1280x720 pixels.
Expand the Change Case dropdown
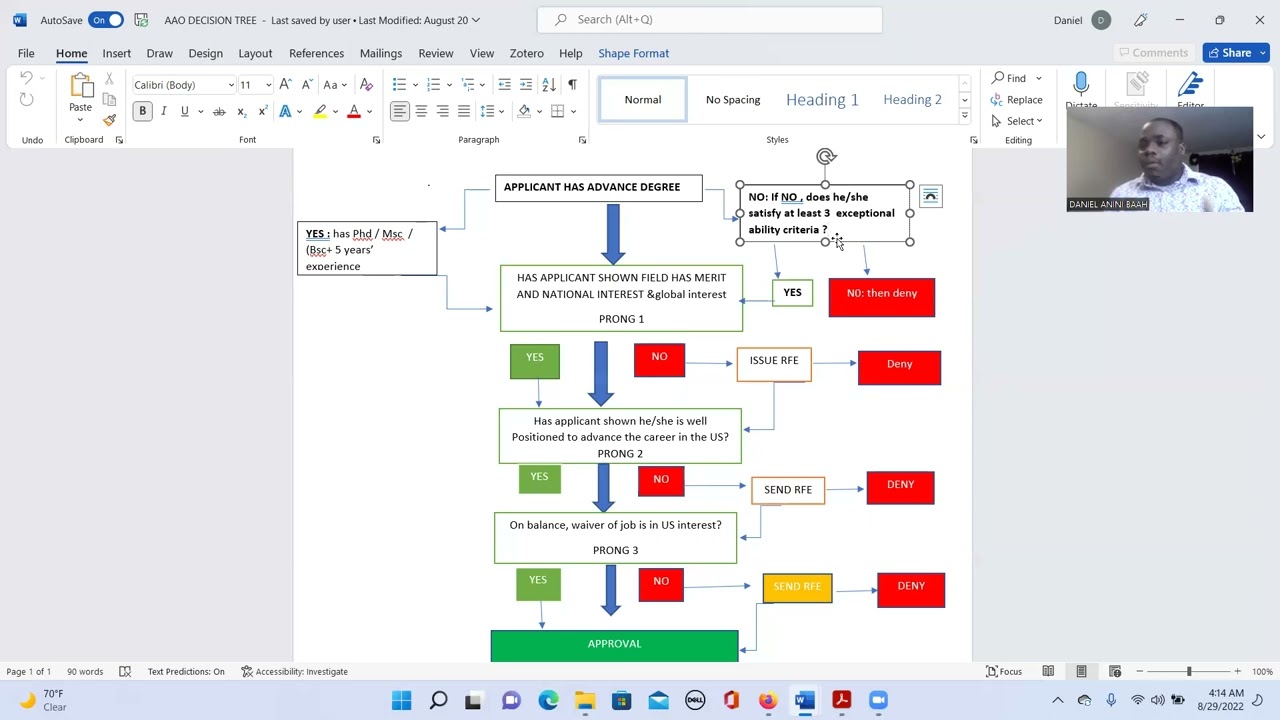point(344,85)
